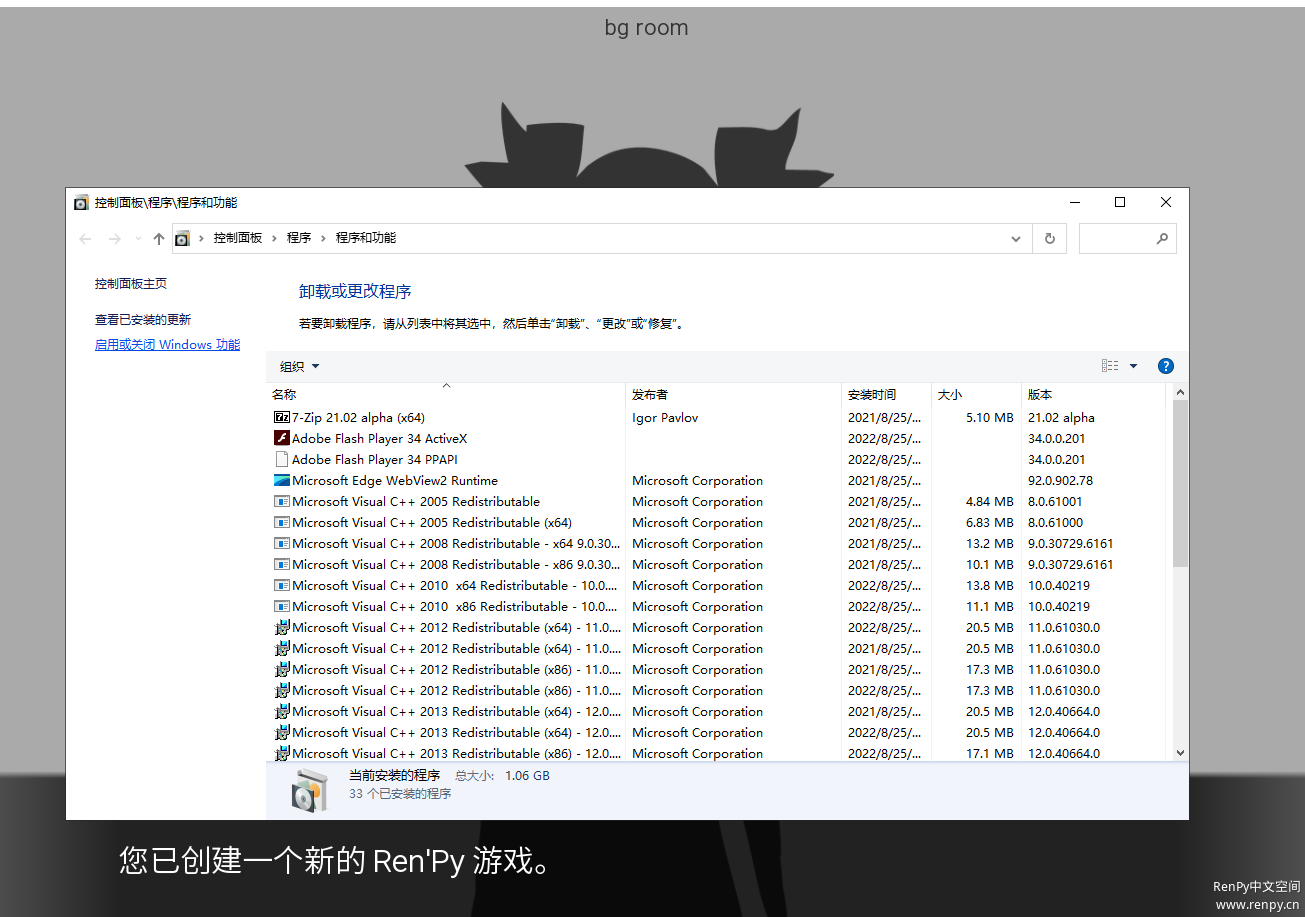Sort by the 版本 column header
1305x917 pixels.
pos(1094,394)
